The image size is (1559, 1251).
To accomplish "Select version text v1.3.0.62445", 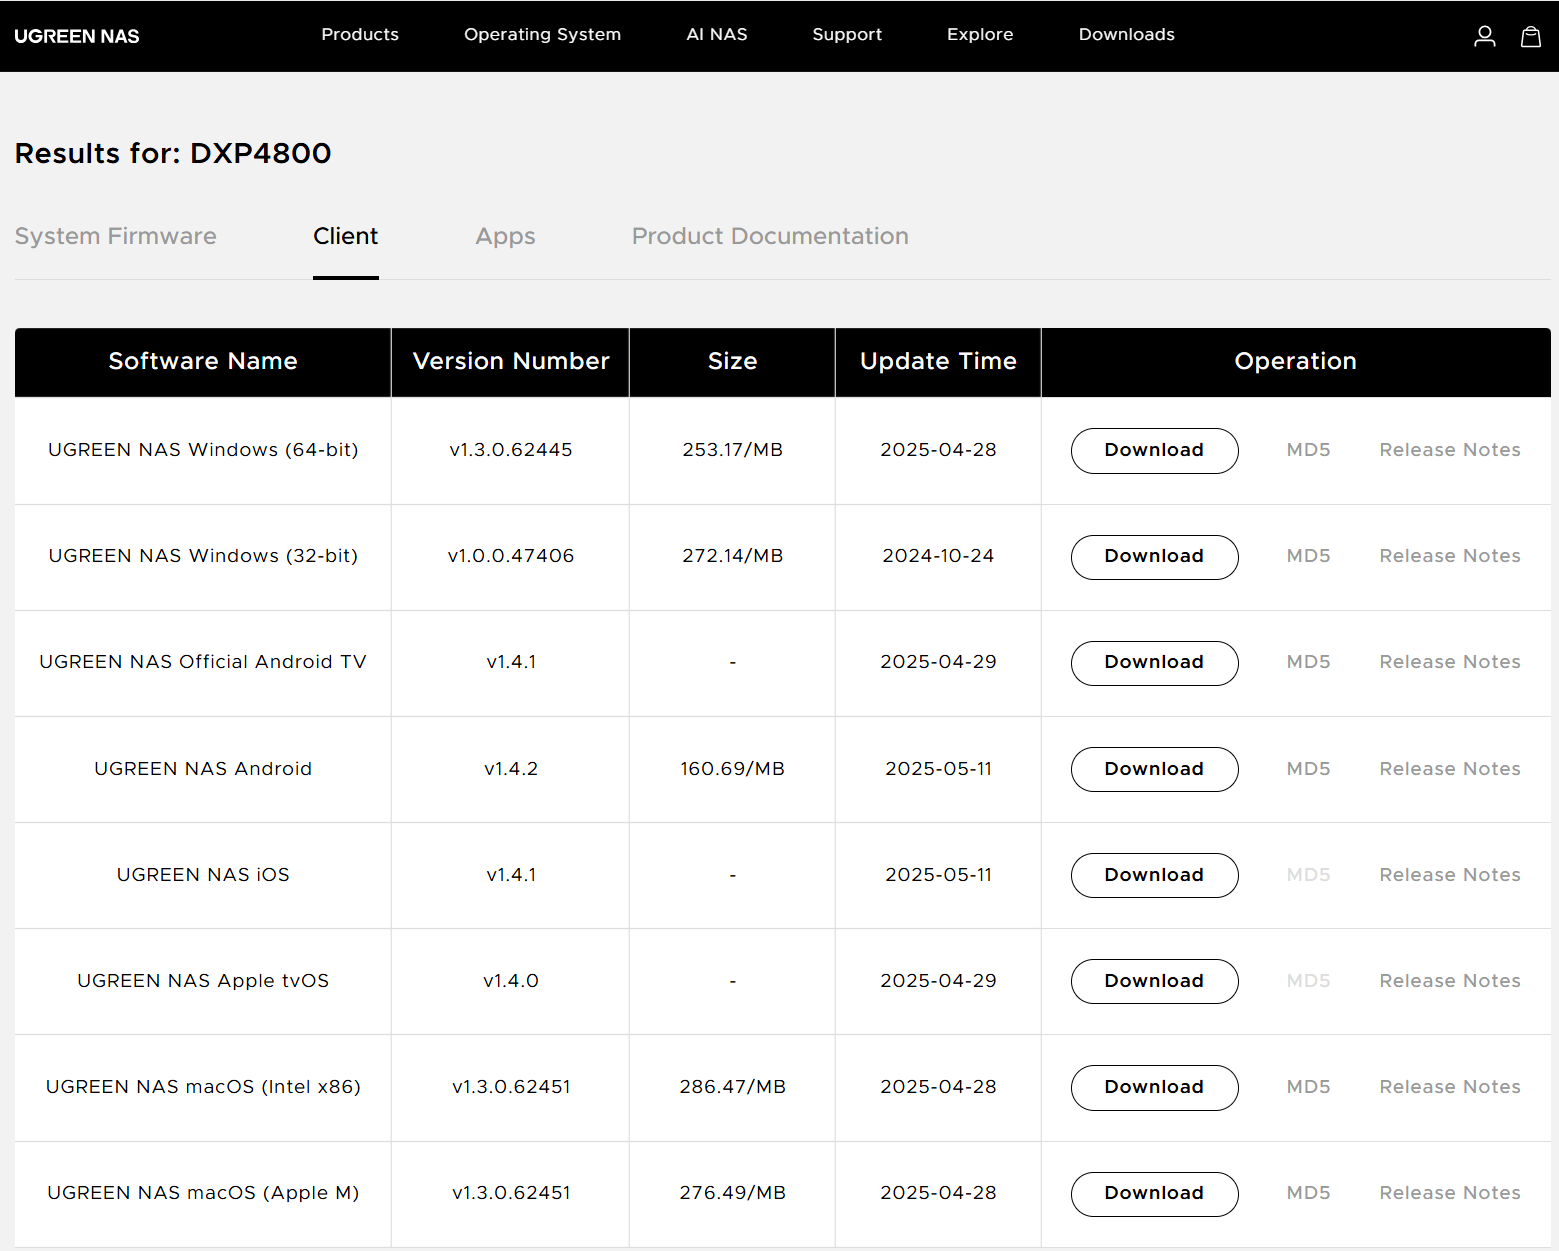I will coord(511,450).
